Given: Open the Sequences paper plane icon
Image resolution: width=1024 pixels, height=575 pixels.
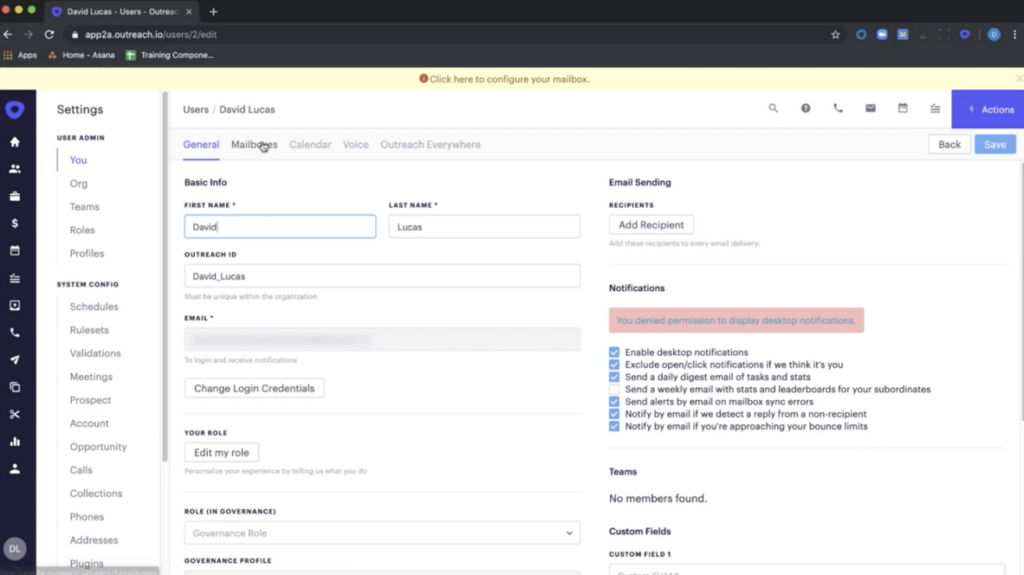Looking at the screenshot, I should coord(14,360).
